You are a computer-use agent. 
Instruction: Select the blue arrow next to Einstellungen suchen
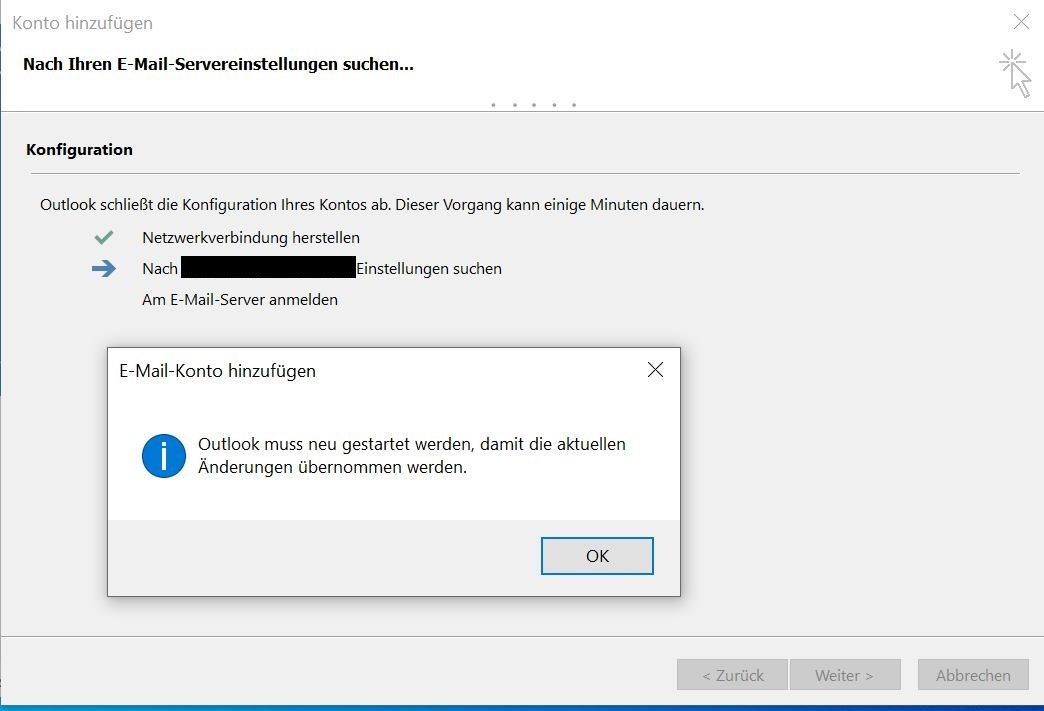[x=104, y=268]
